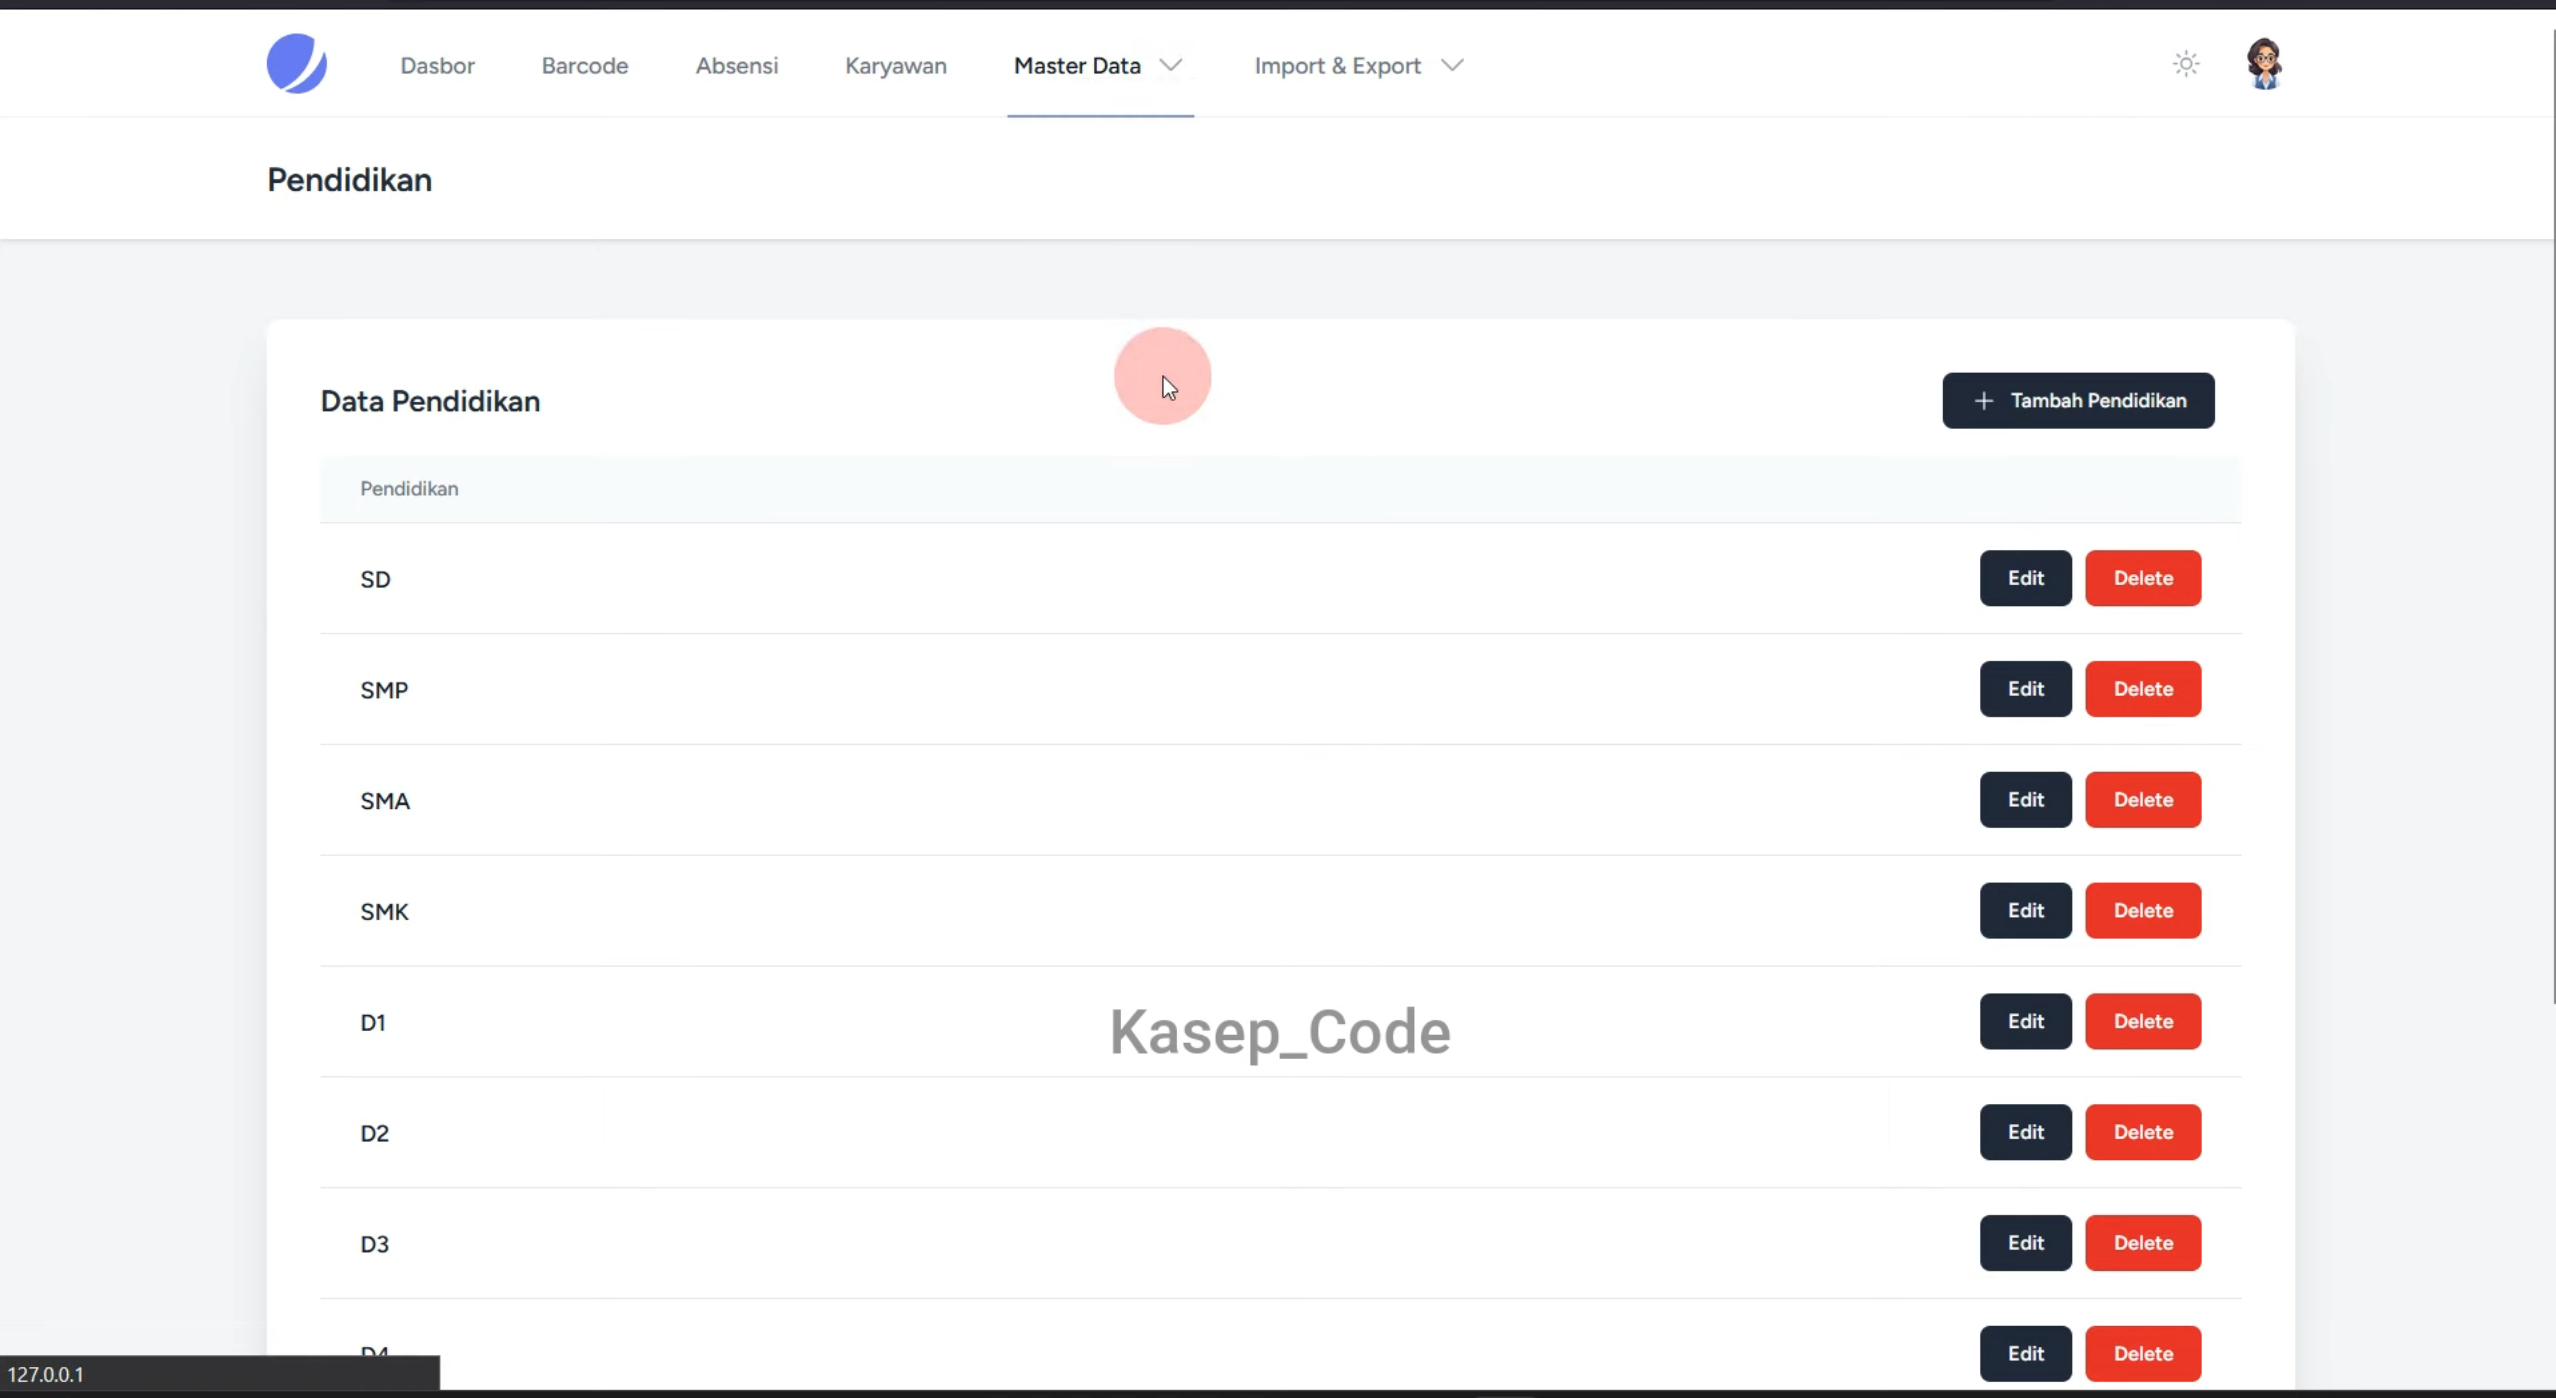Click the Tambah Pendidikan button
This screenshot has width=2556, height=1398.
(x=2078, y=401)
